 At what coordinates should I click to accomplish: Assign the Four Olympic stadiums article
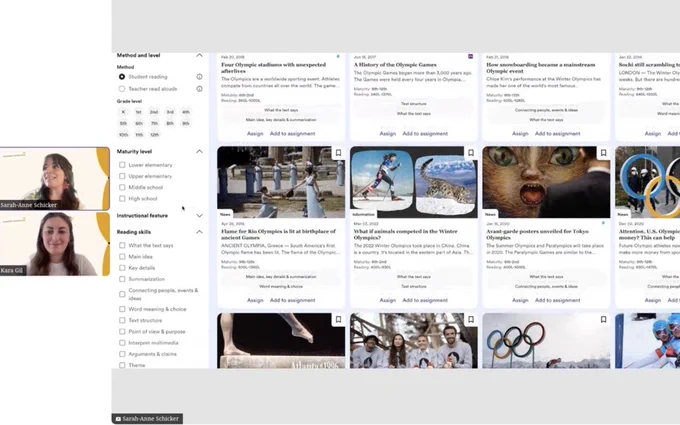(255, 134)
